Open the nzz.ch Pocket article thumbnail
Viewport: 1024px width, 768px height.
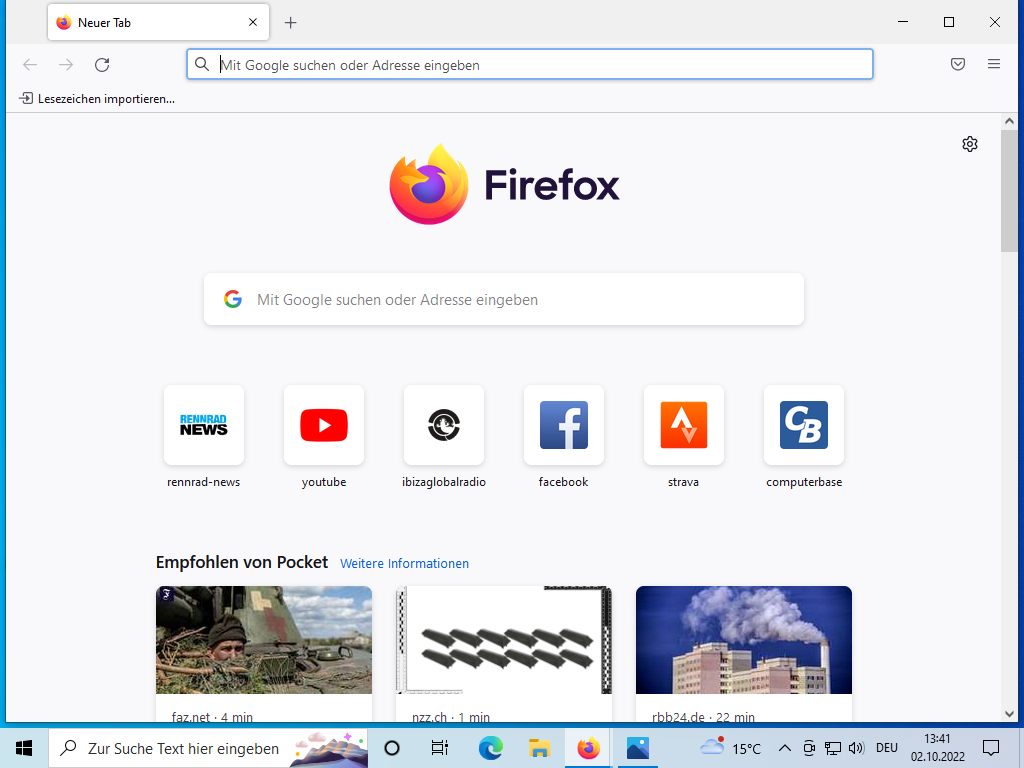(x=504, y=640)
